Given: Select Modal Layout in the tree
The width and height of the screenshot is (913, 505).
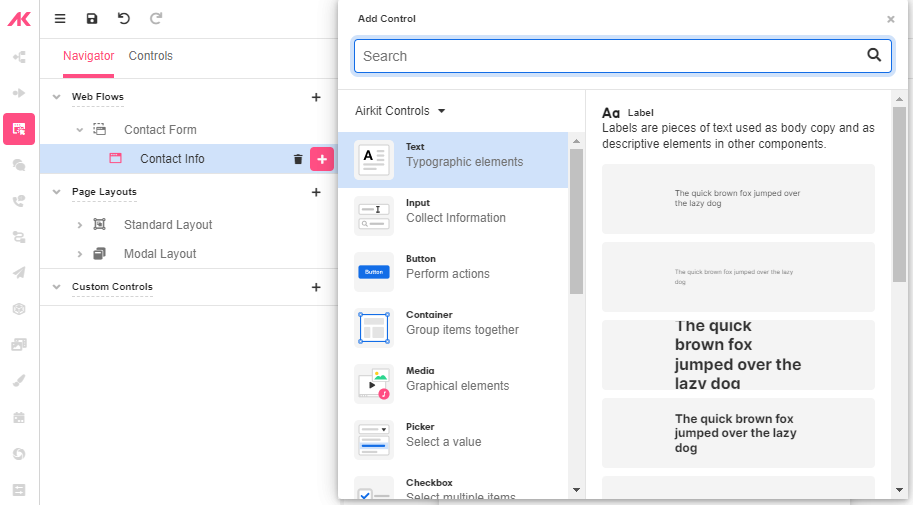Looking at the screenshot, I should click(x=160, y=254).
